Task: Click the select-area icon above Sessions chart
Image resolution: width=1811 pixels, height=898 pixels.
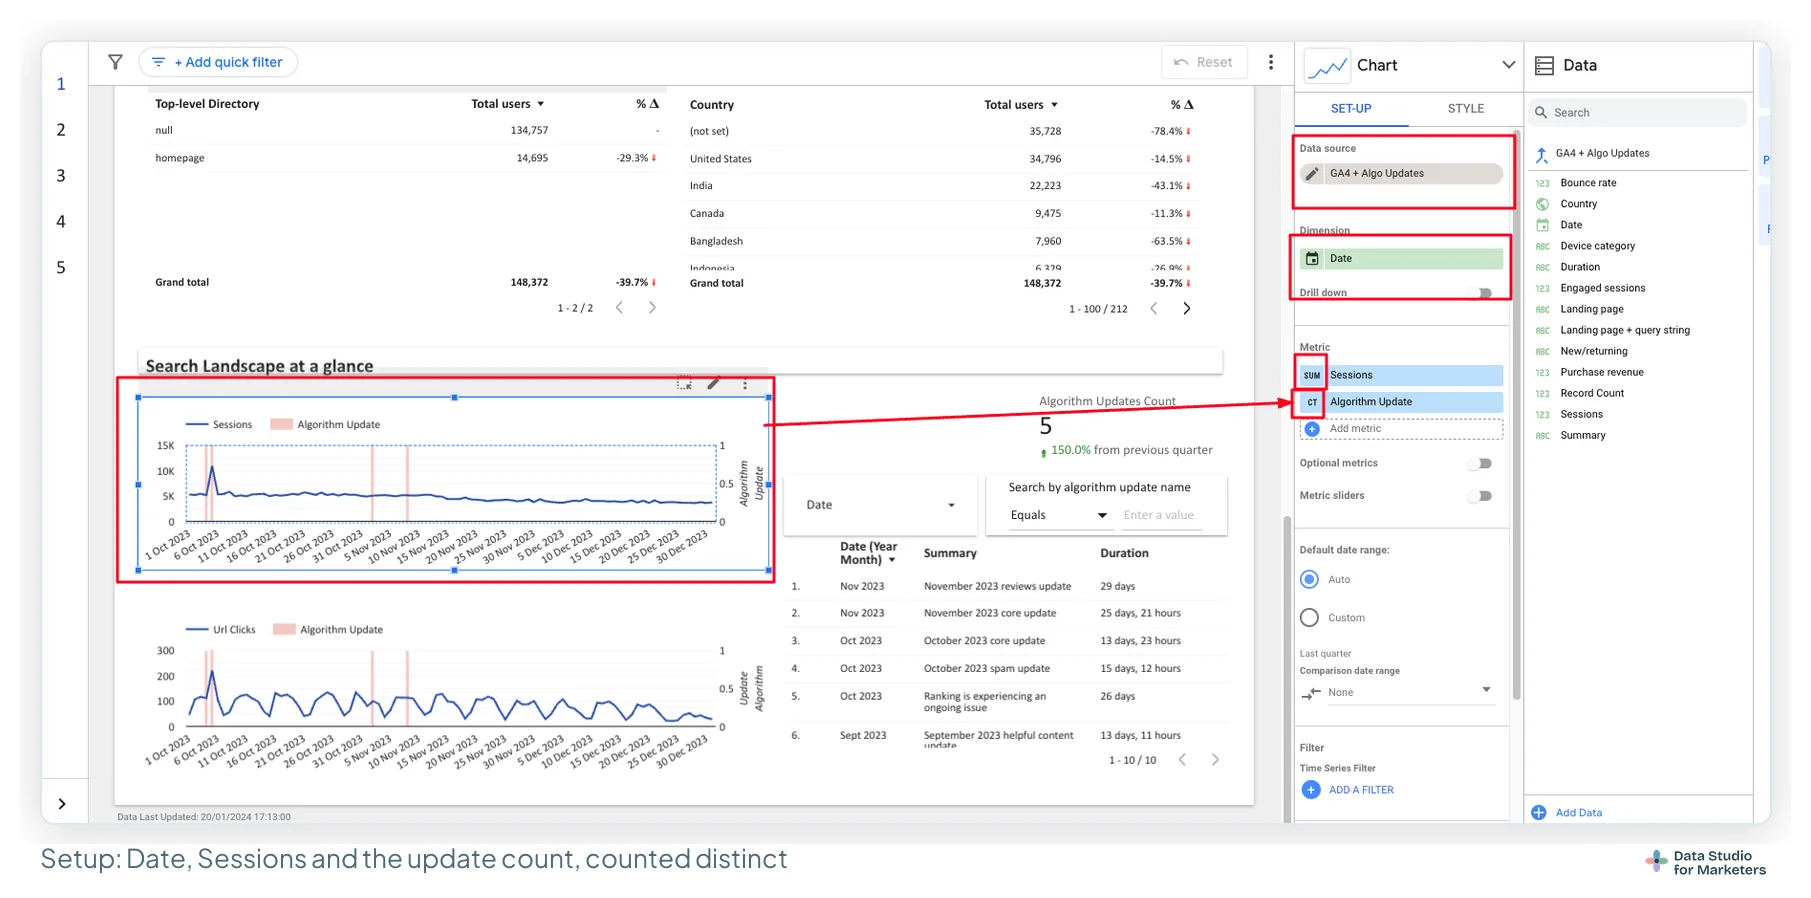Action: 684,383
